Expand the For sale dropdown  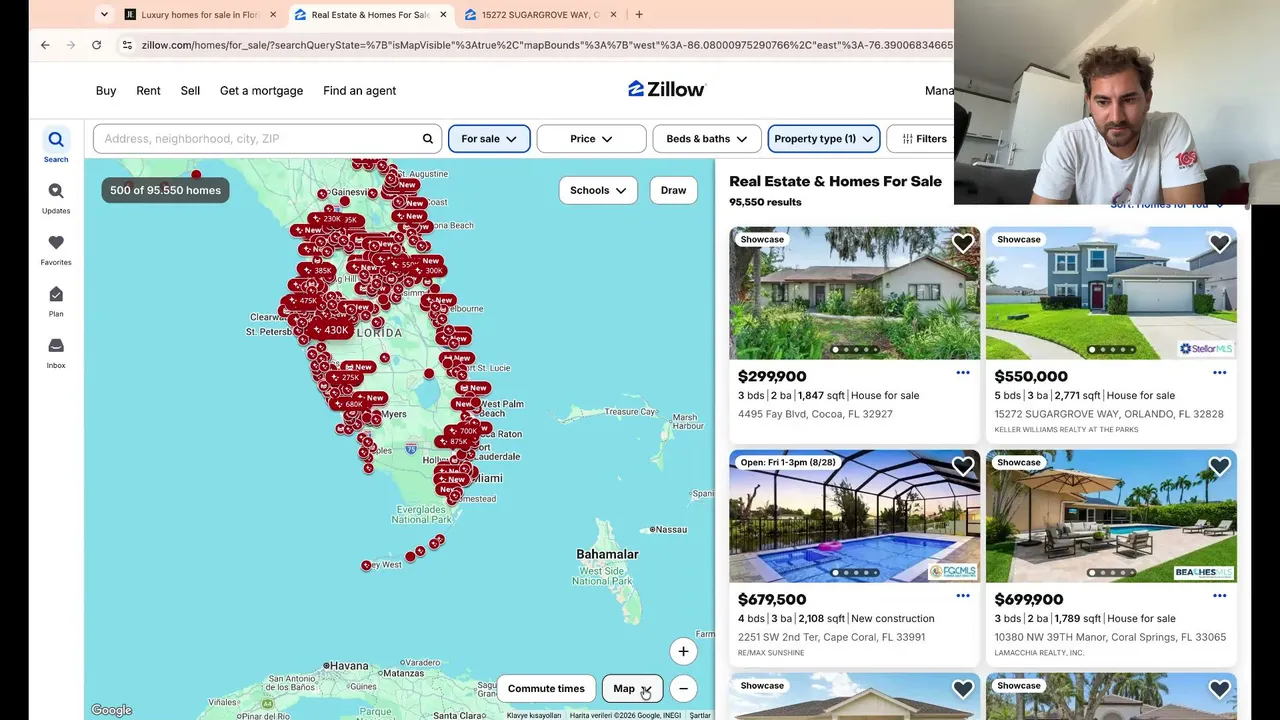[x=489, y=139]
